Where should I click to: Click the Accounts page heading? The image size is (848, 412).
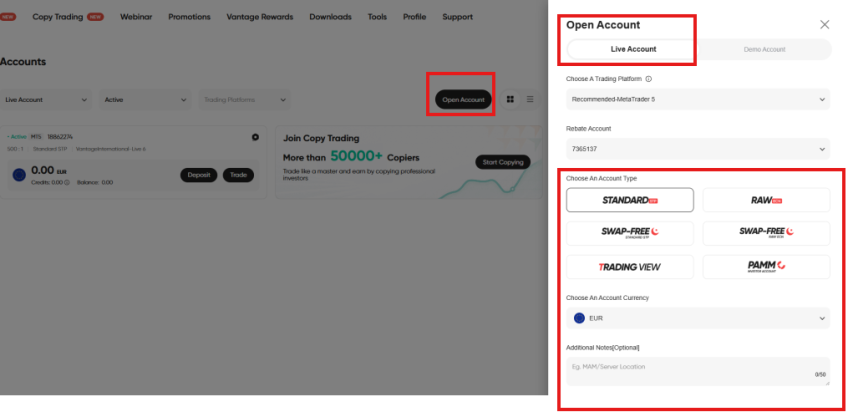pyautogui.click(x=23, y=62)
